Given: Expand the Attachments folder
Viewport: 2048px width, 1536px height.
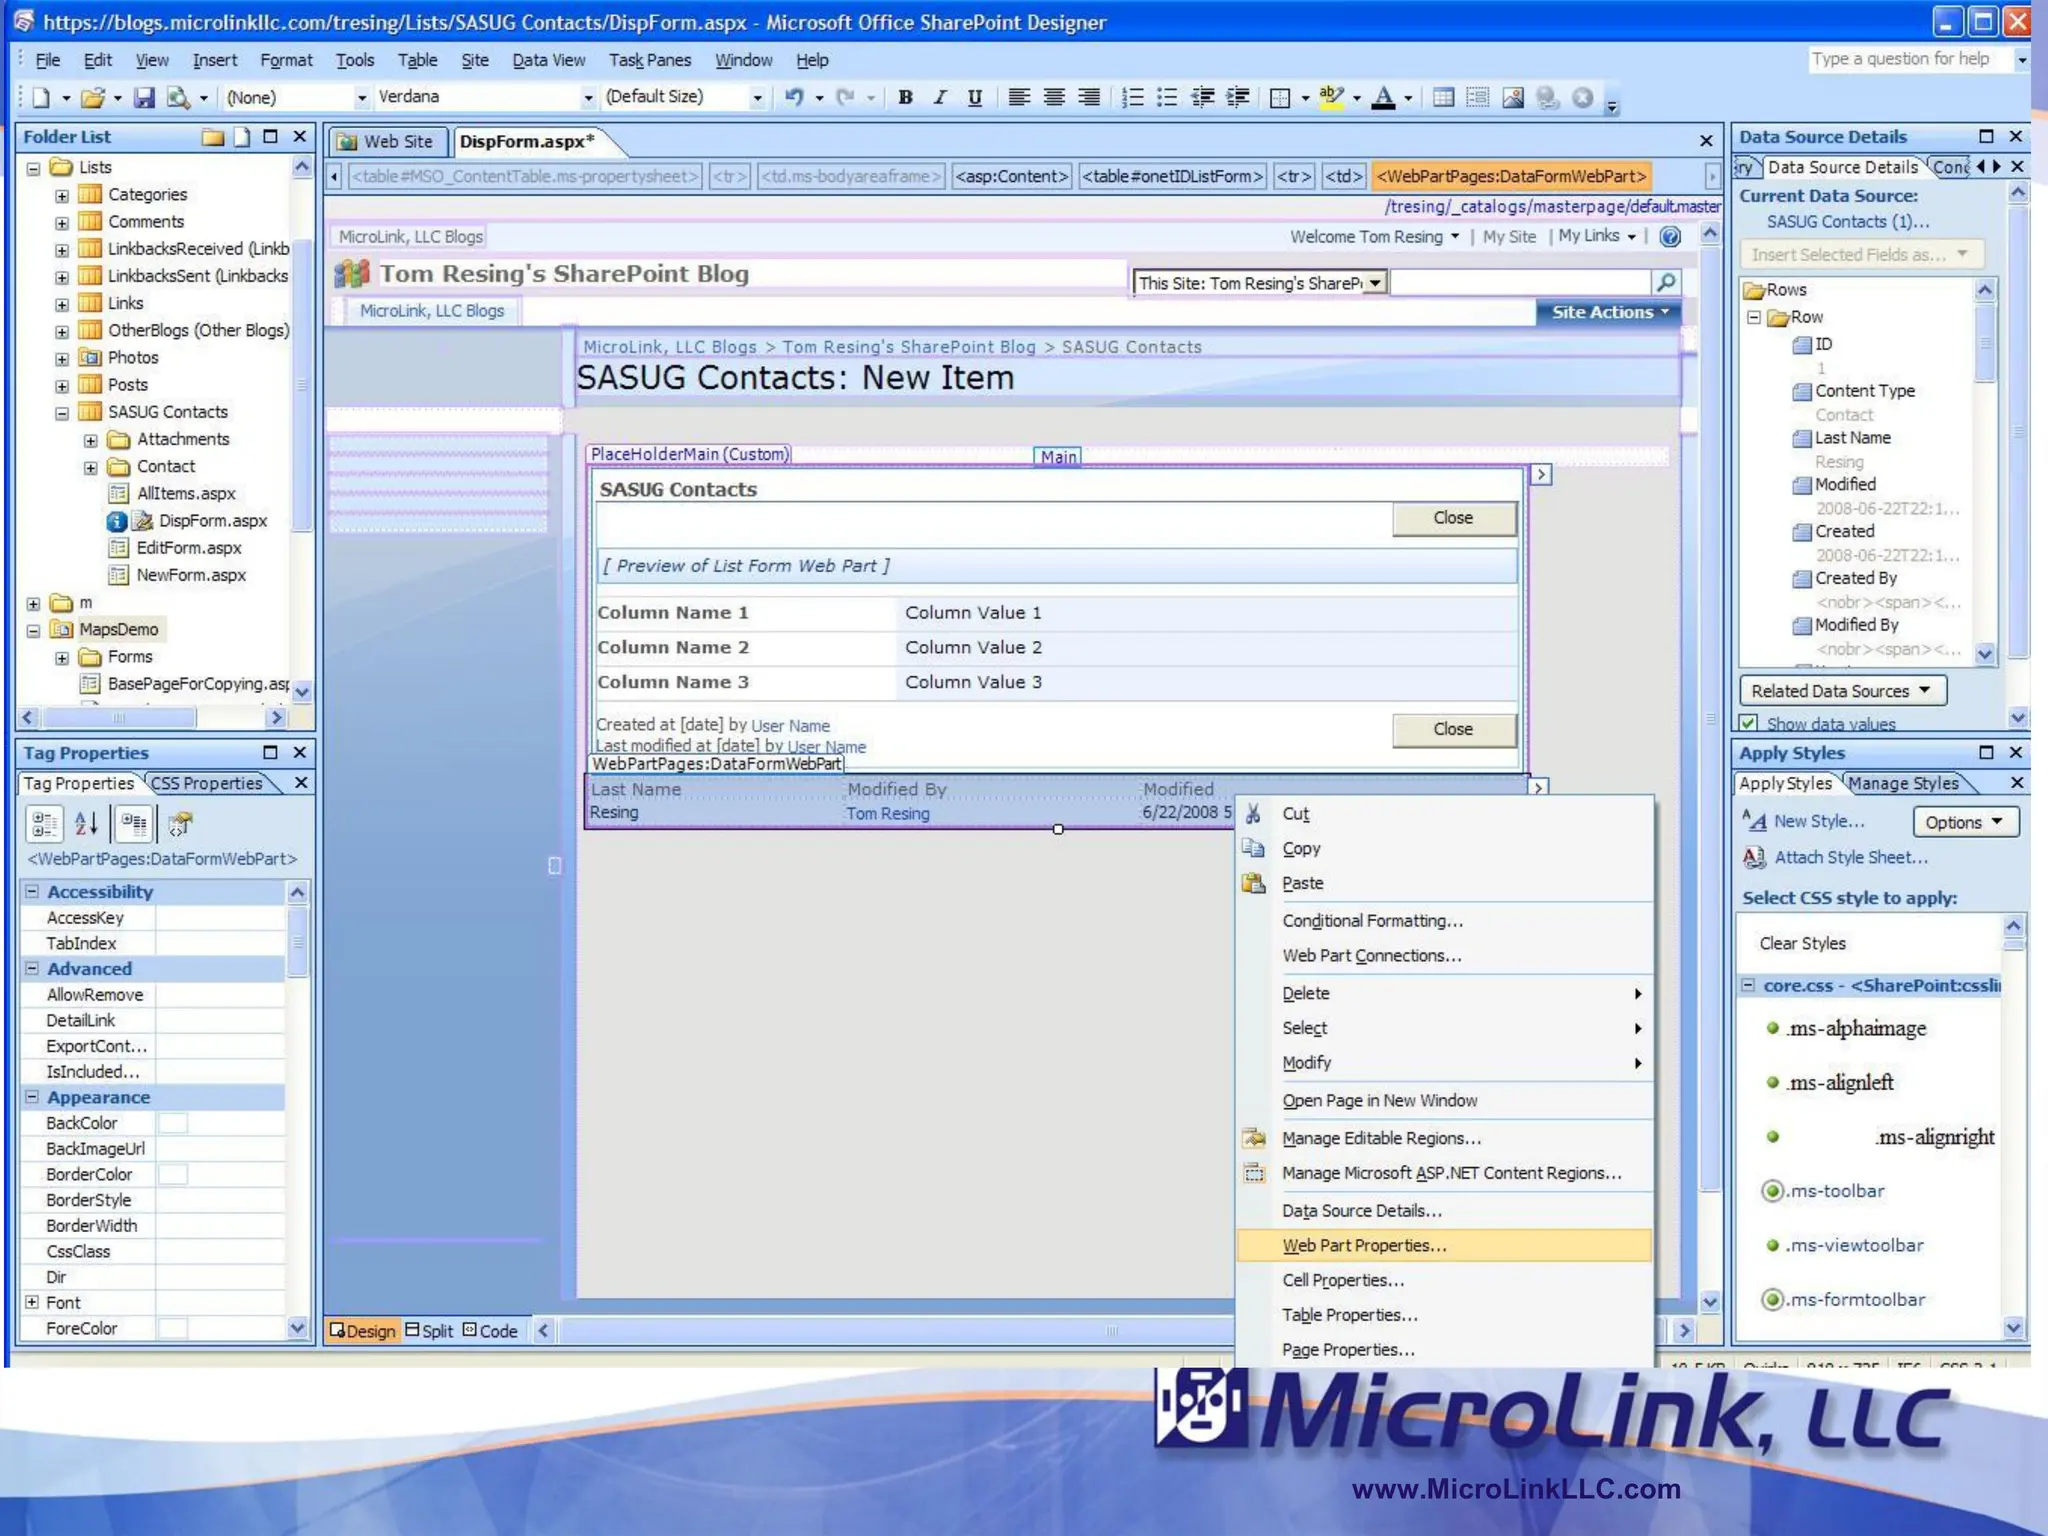Looking at the screenshot, I should [x=91, y=440].
